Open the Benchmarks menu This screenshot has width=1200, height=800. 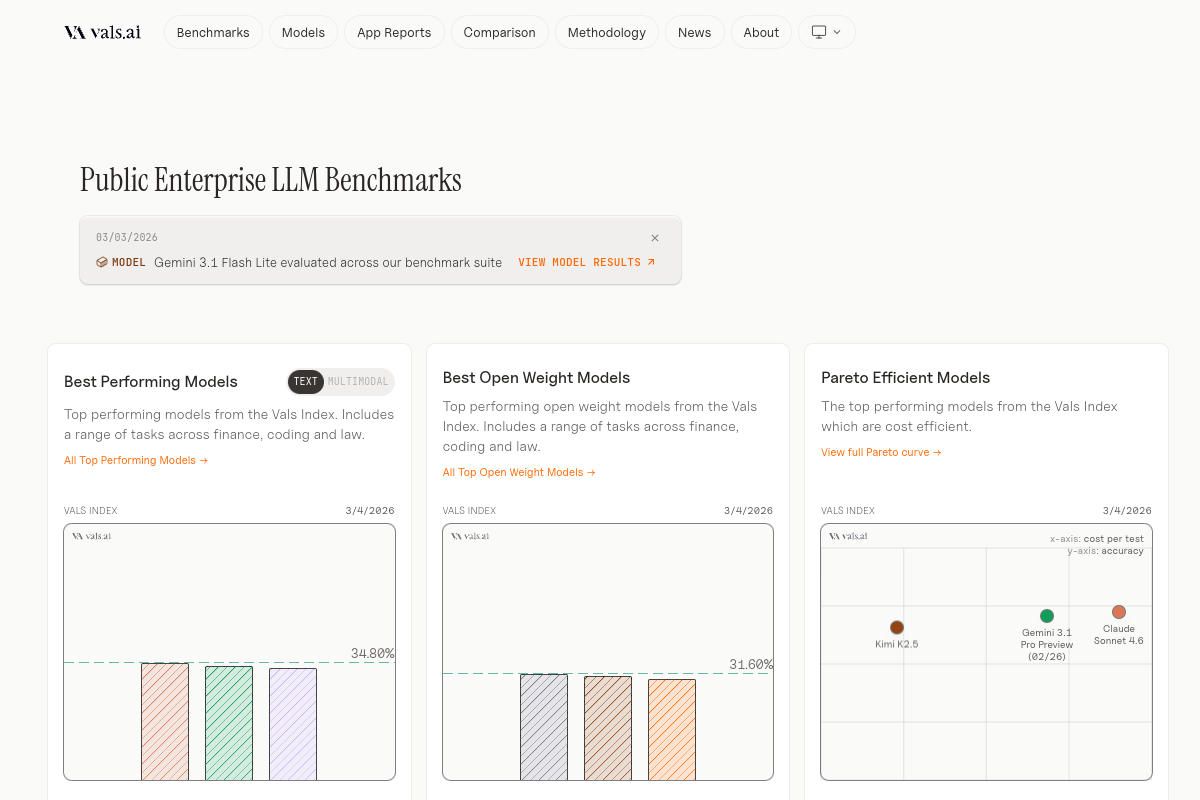click(x=213, y=32)
